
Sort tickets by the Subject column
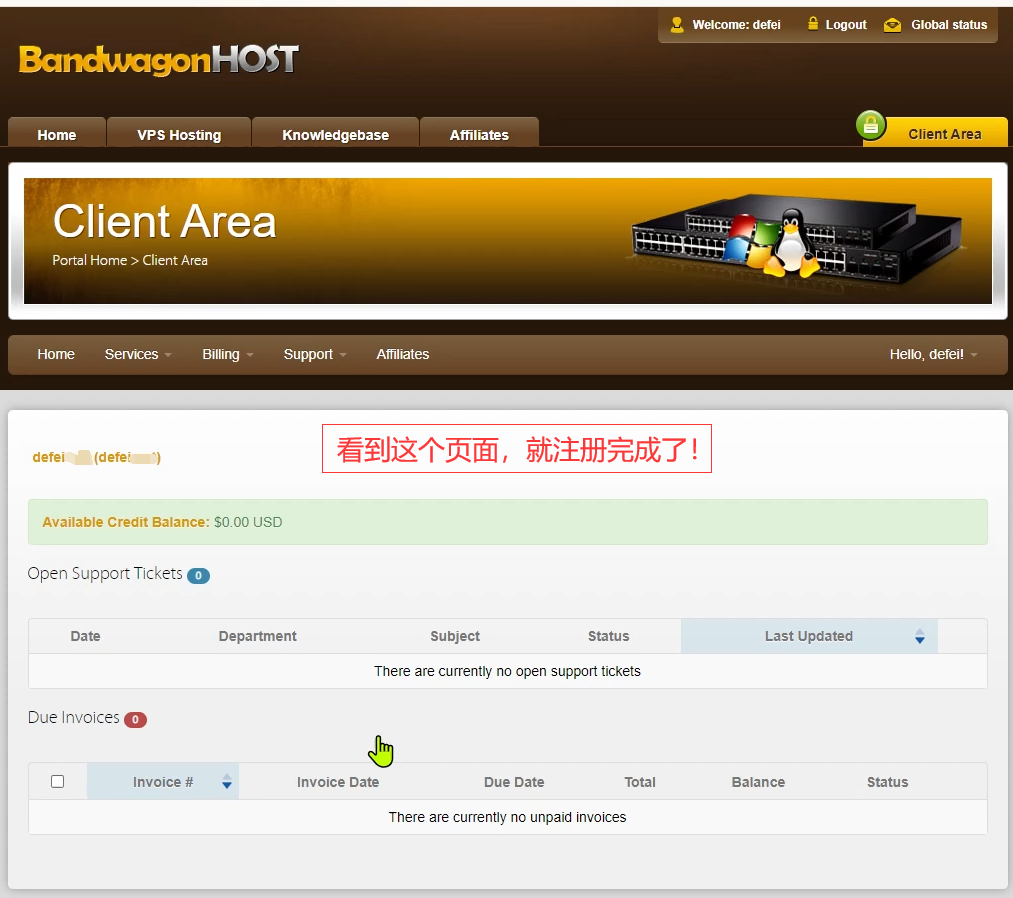(455, 636)
